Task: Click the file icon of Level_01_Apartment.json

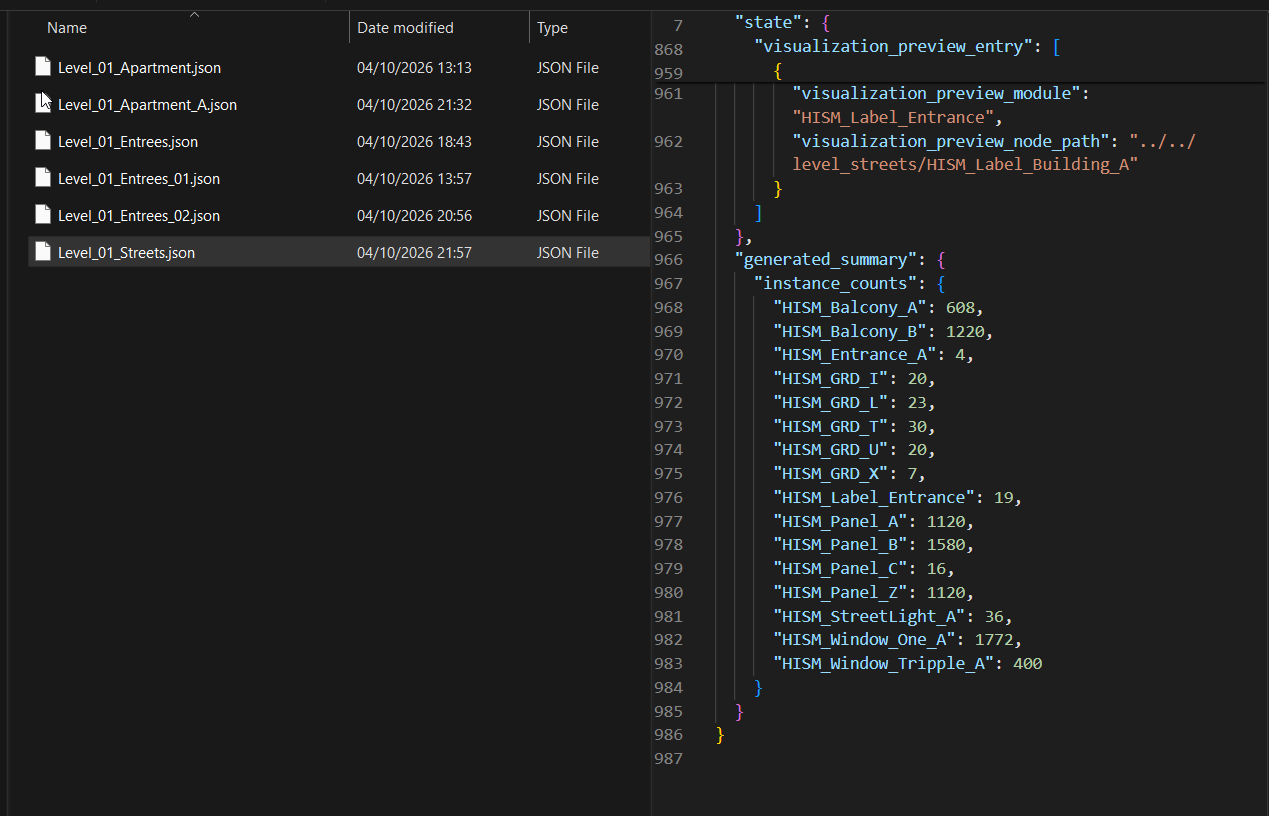Action: point(42,67)
